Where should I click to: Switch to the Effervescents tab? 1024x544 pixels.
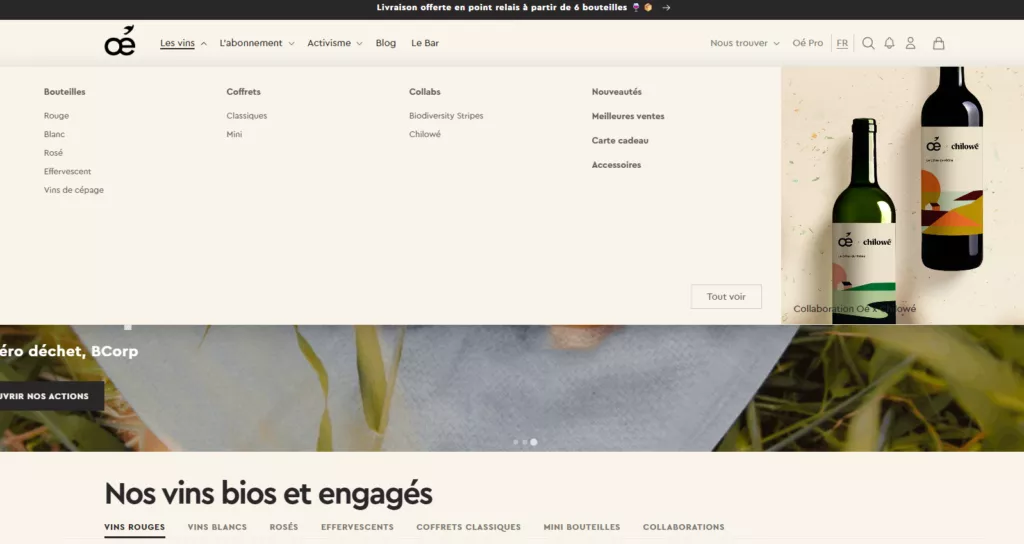[357, 527]
